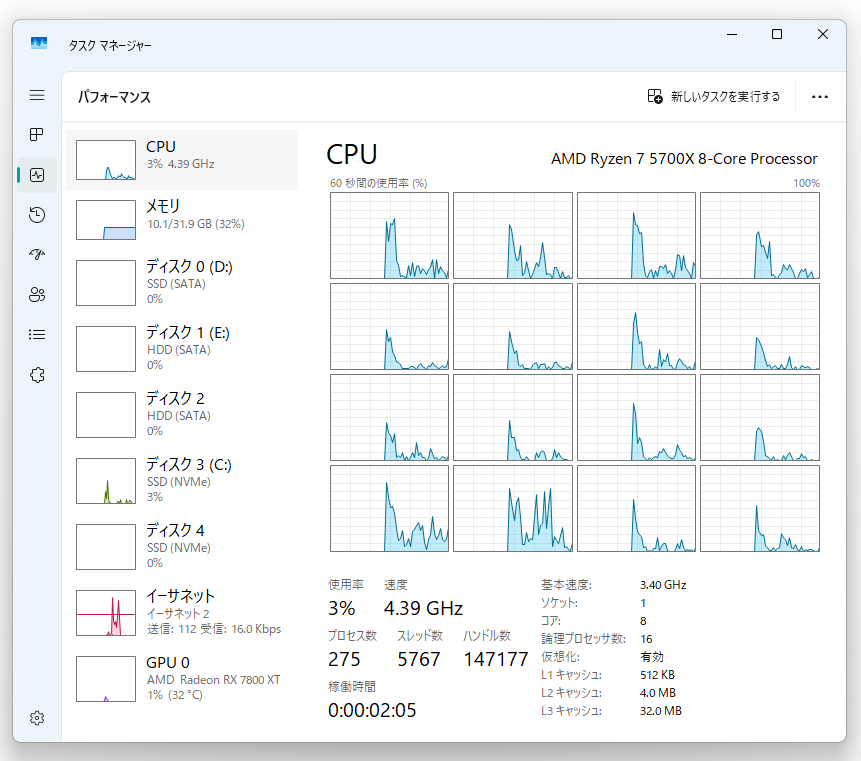Maximize the Task Manager window
861x761 pixels.
(777, 34)
